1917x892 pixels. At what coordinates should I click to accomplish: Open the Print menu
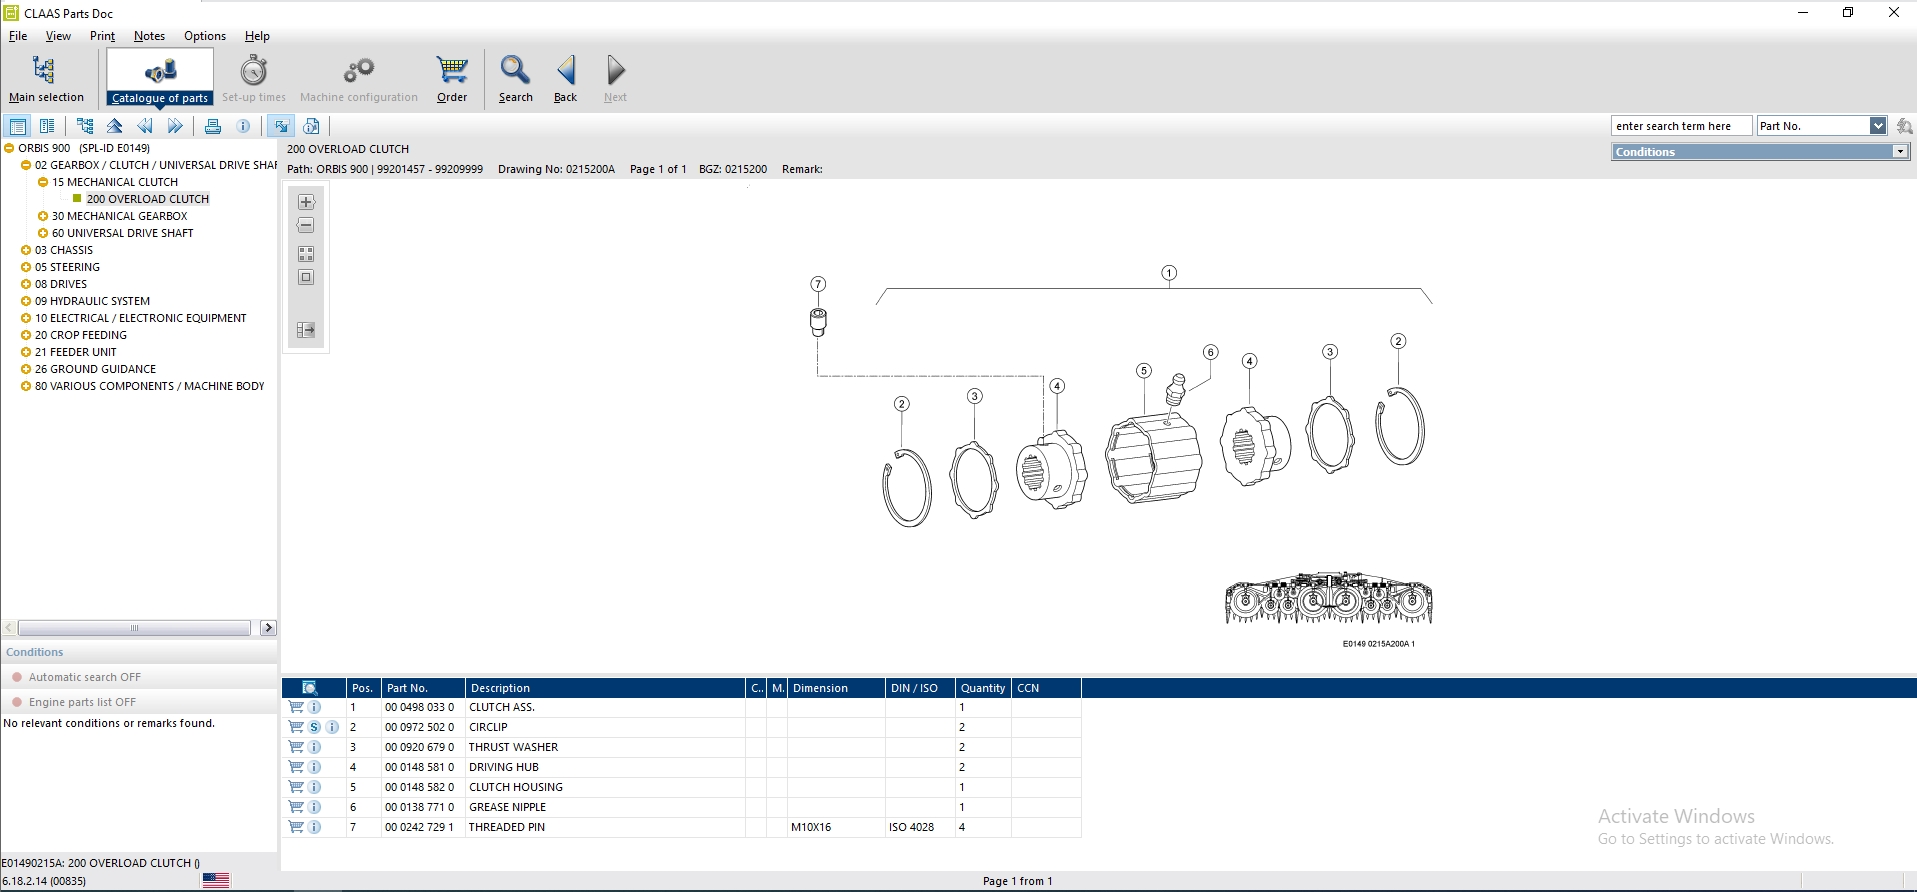(102, 36)
